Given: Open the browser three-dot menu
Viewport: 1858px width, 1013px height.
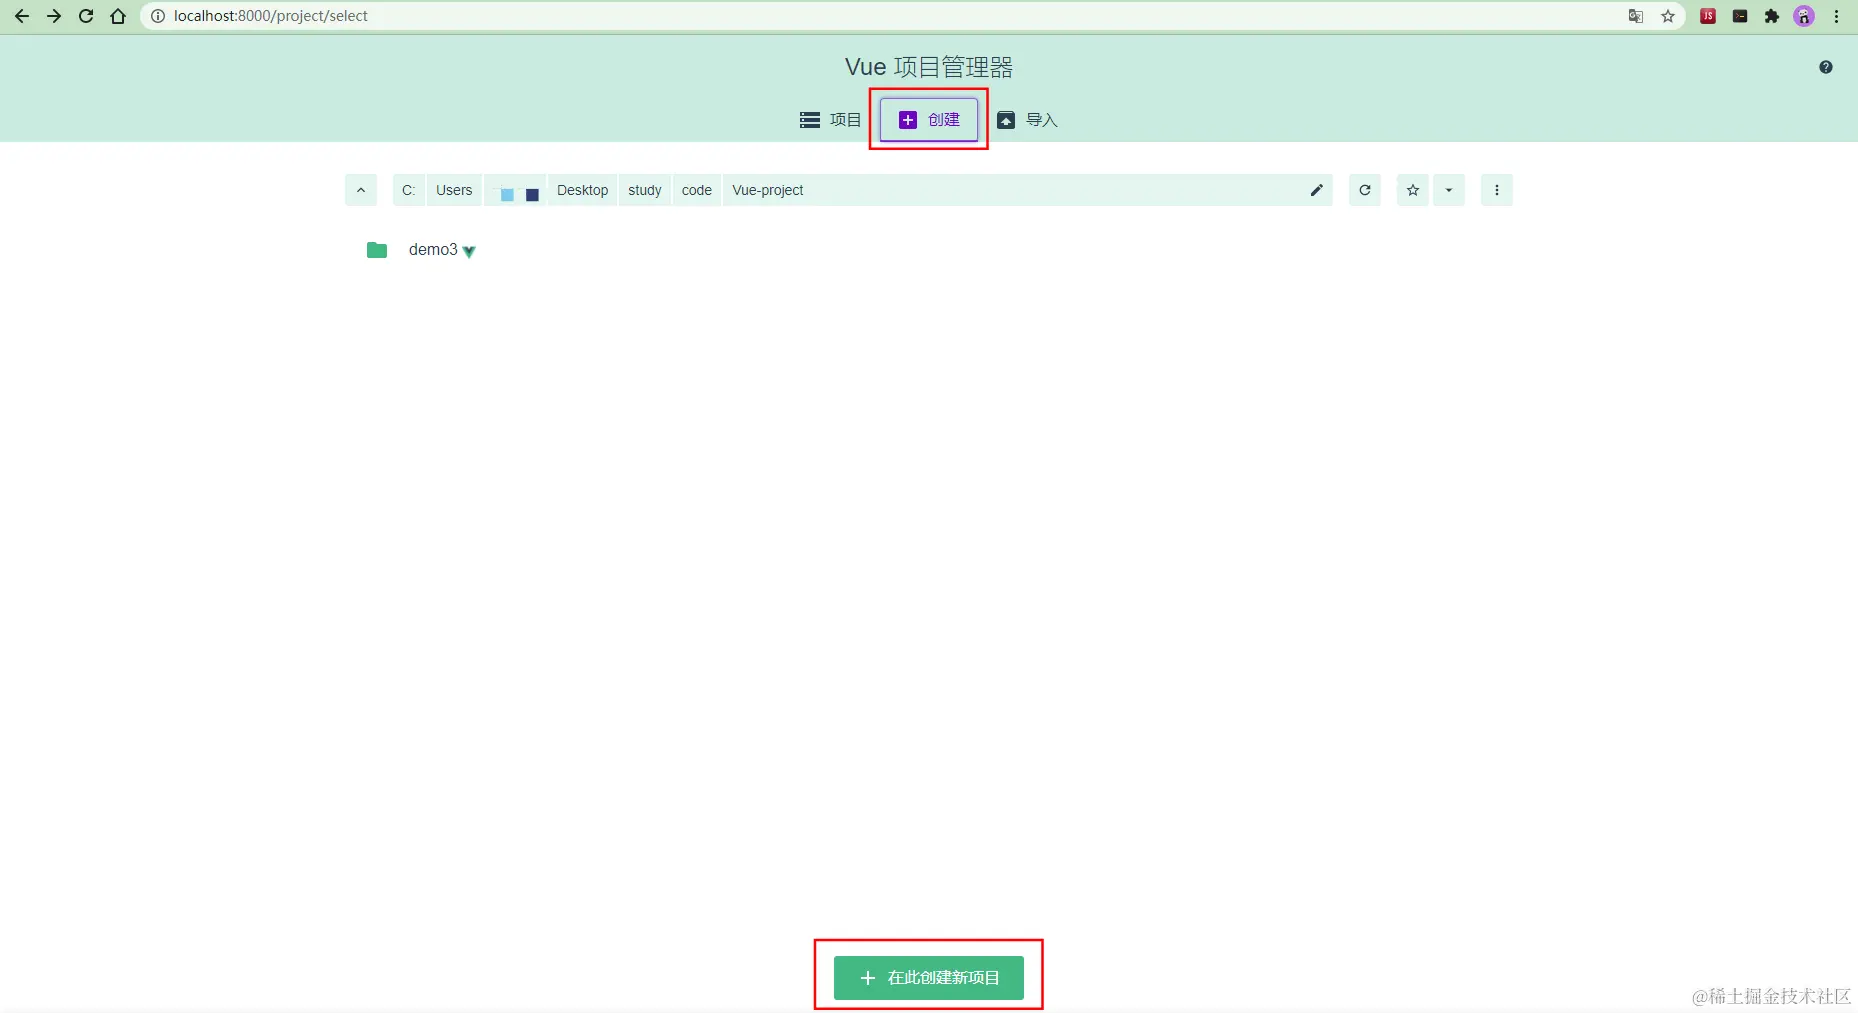Looking at the screenshot, I should point(1837,16).
